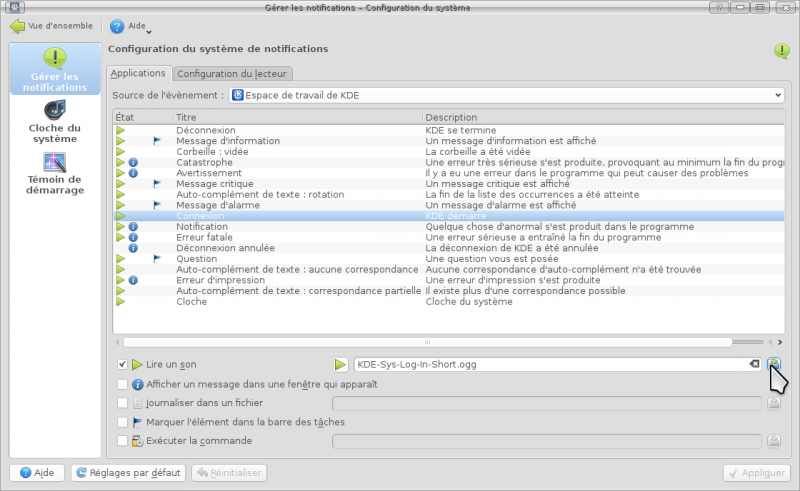Select the Catastrophe event row
This screenshot has width=800, height=491.
[x=448, y=162]
